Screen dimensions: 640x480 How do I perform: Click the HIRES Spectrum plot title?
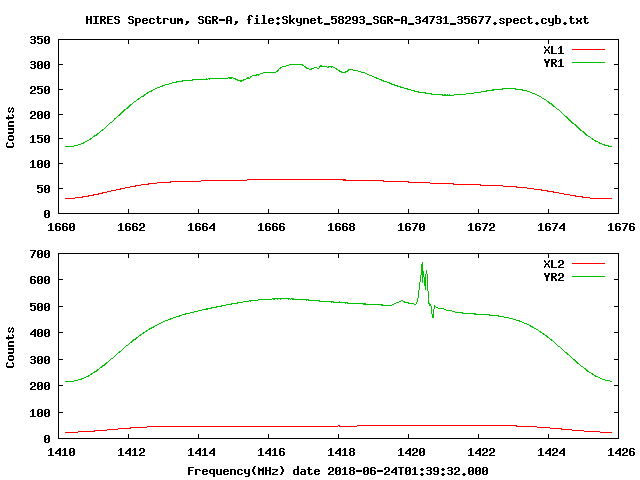pos(337,20)
